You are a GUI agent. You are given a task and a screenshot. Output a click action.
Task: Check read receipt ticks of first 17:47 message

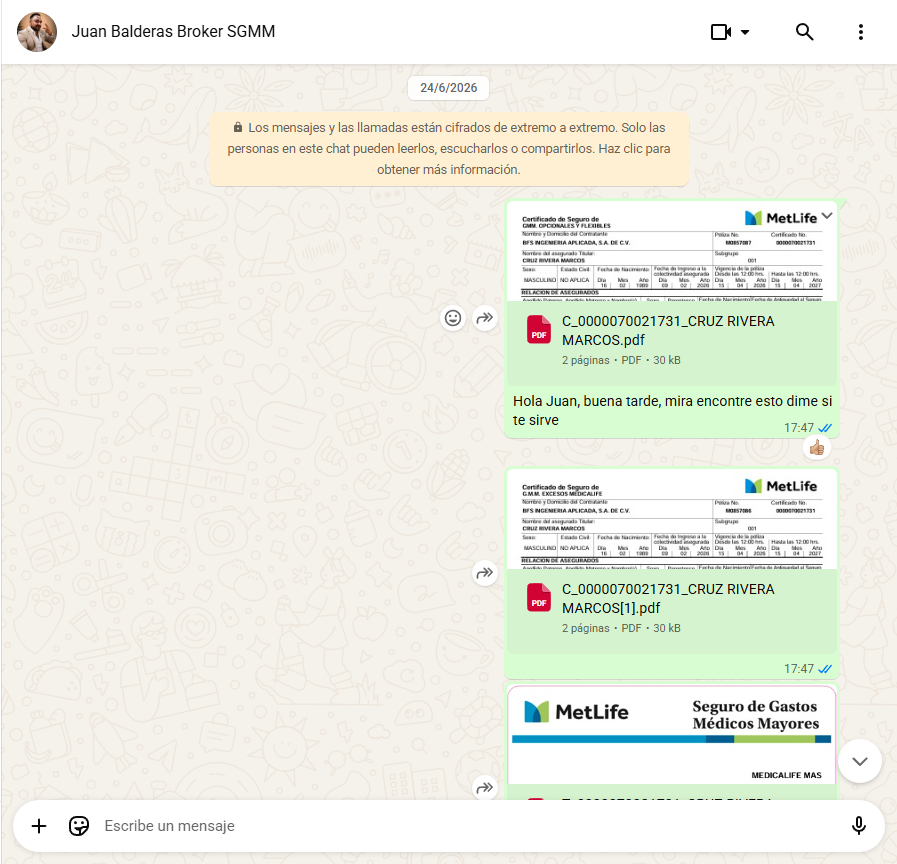825,428
